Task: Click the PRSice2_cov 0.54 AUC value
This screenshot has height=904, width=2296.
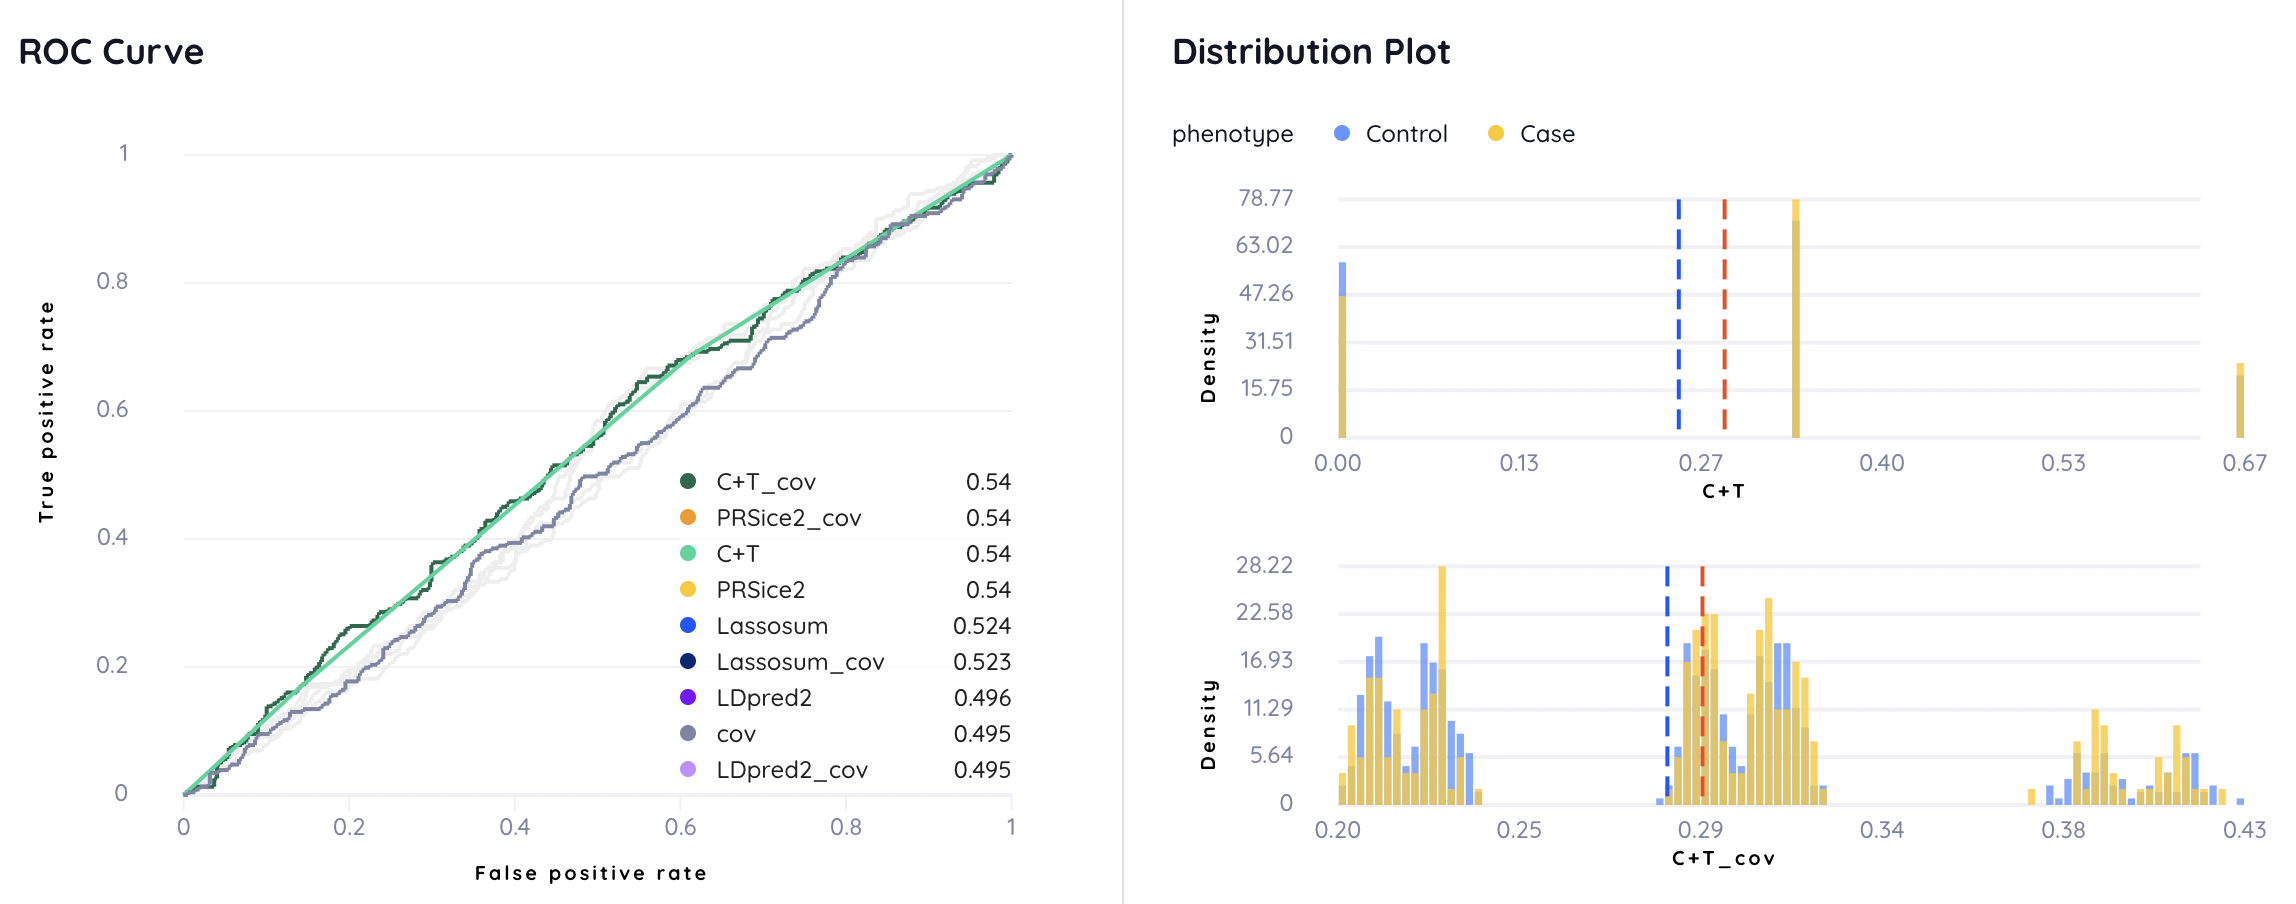Action: (988, 518)
